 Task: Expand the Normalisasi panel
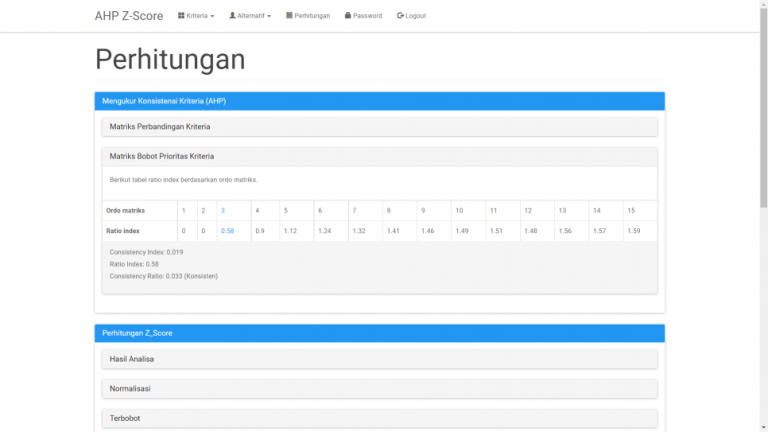[x=380, y=389]
